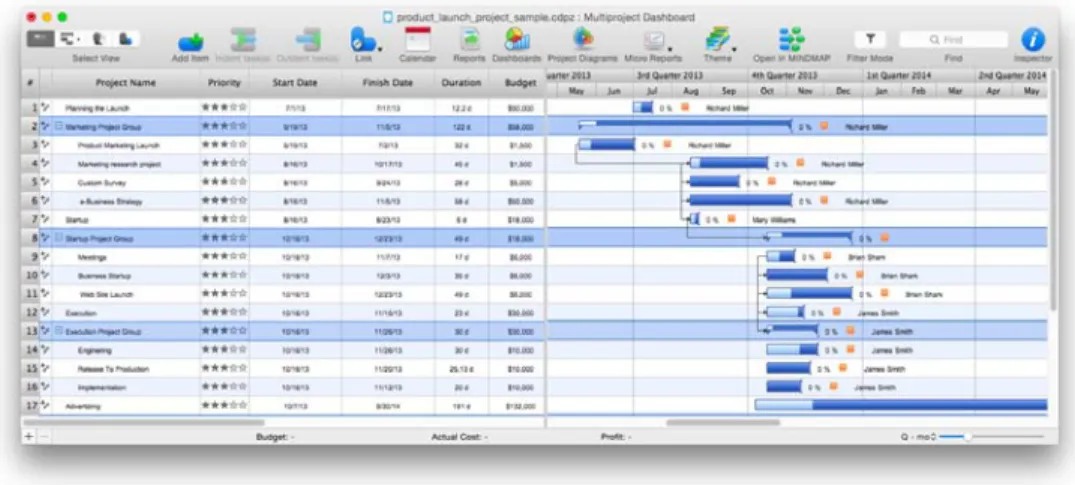
Task: Launch Project Diagrams from the toolbar
Action: point(583,40)
